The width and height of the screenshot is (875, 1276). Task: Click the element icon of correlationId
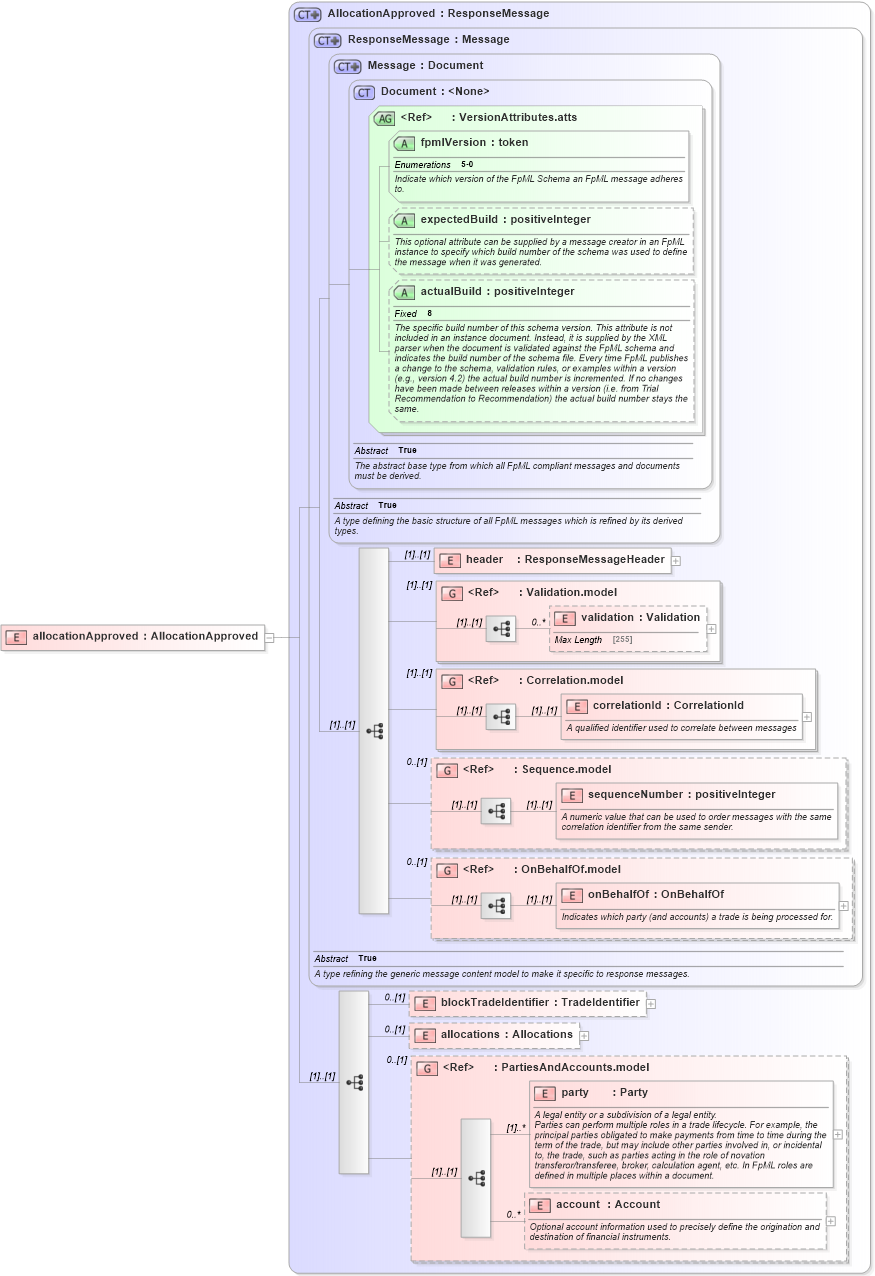(576, 706)
